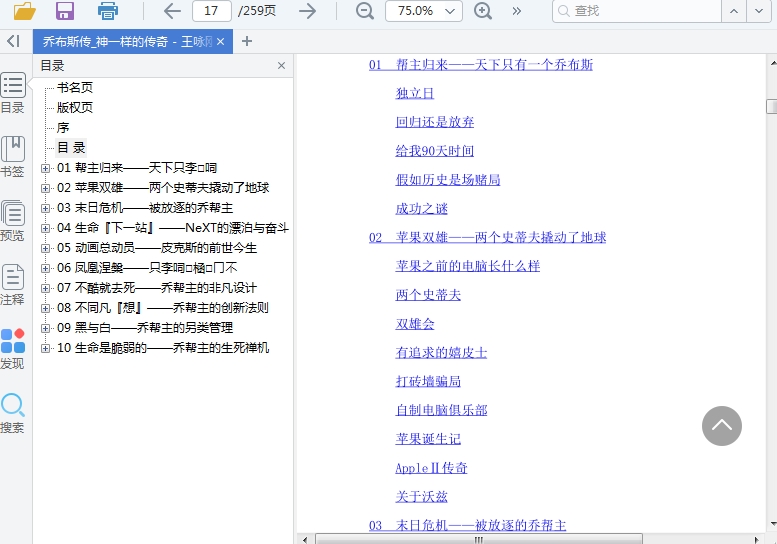Expand the 02 苹果双雄 tree node
Screen dimensions: 777x544
[45, 188]
